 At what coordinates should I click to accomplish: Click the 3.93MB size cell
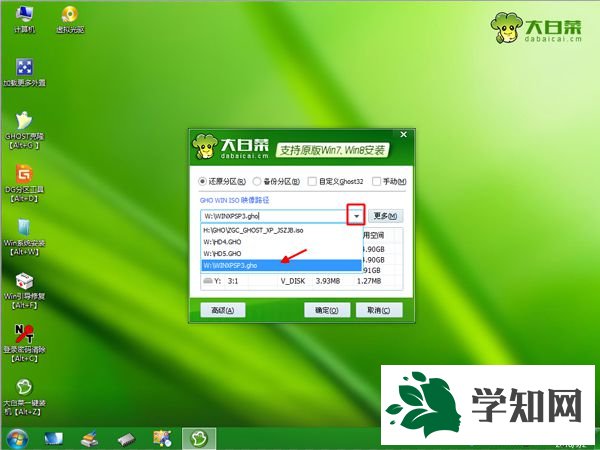pyautogui.click(x=328, y=281)
